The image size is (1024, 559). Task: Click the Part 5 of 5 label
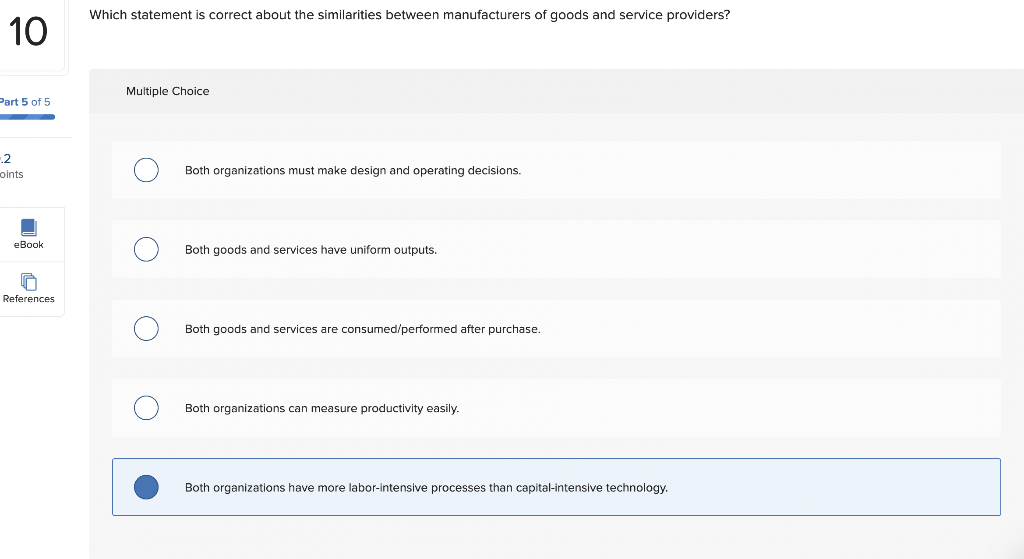[x=26, y=102]
